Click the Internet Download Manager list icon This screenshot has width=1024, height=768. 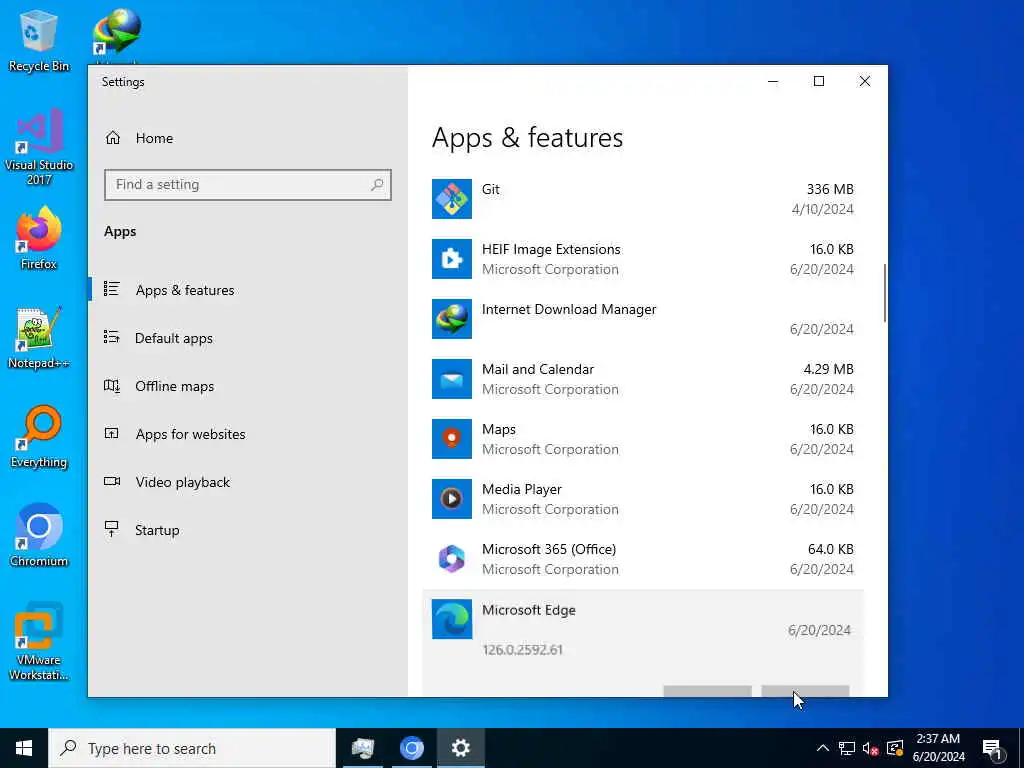tap(451, 319)
